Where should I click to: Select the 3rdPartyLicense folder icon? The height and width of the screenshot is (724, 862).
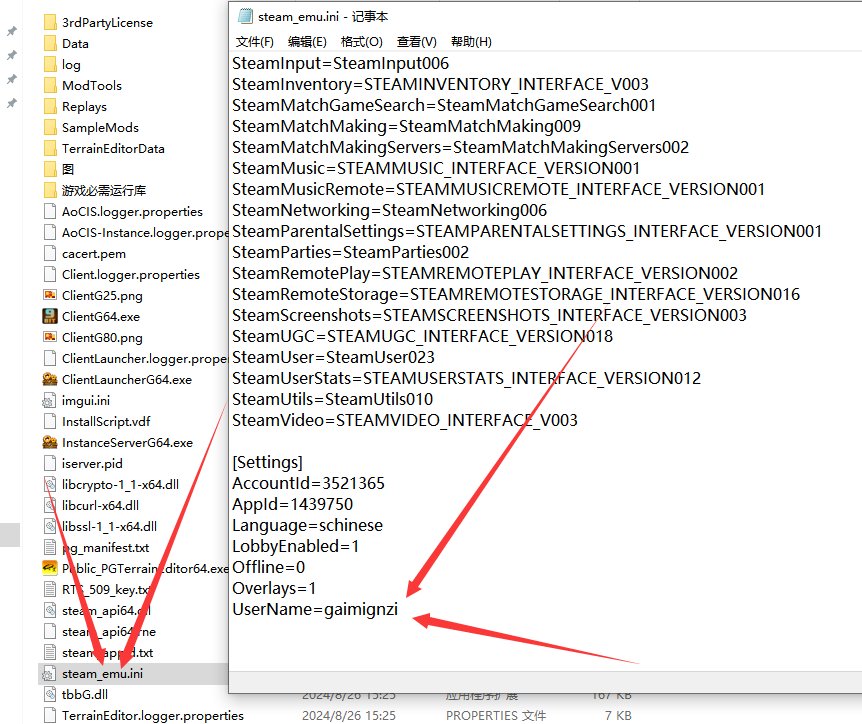click(50, 22)
